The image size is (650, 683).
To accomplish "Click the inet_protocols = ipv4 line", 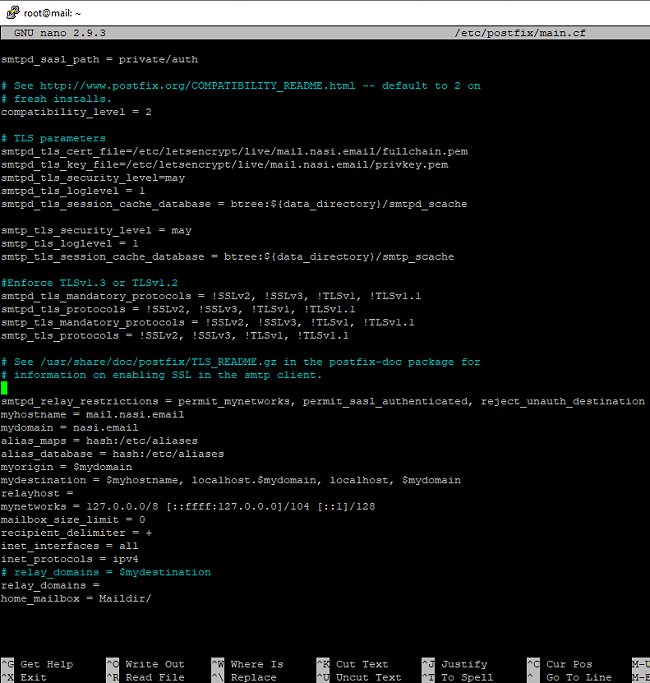I will [x=70, y=559].
